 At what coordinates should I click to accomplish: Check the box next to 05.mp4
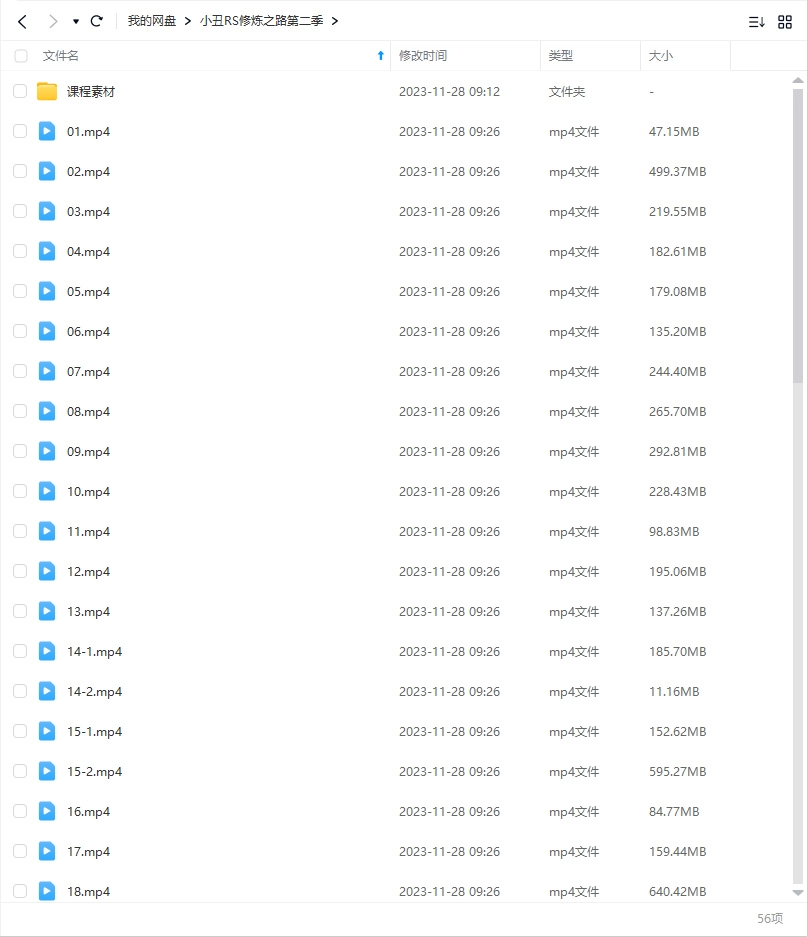20,291
